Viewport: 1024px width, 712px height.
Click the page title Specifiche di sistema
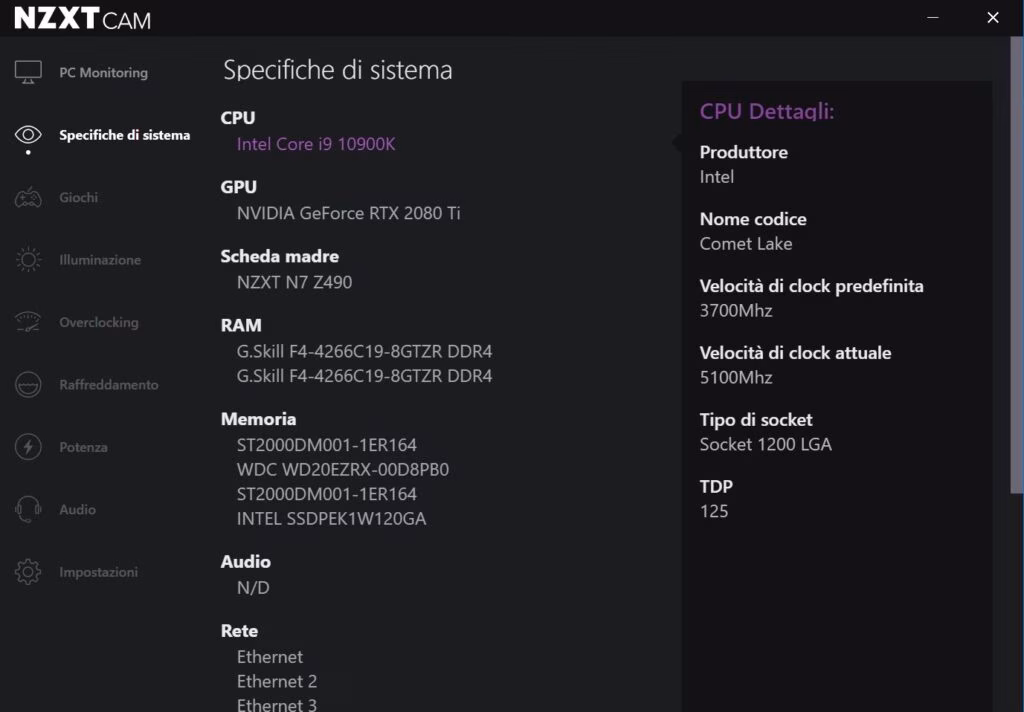coord(338,70)
